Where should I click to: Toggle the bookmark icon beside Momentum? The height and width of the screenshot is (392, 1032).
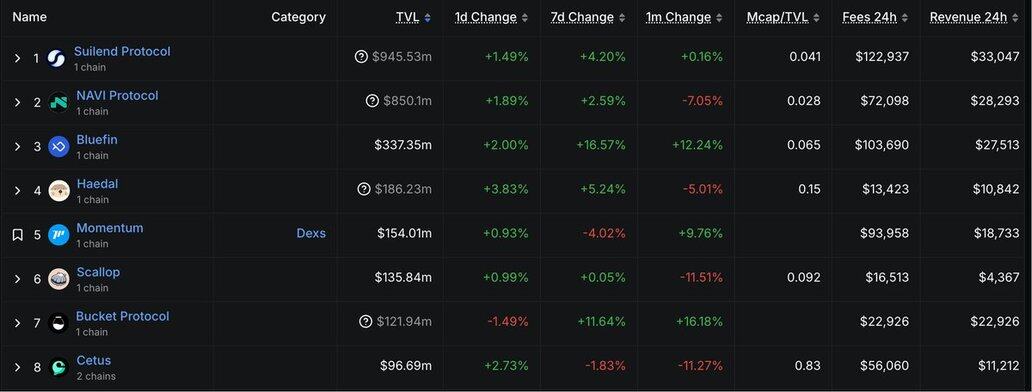(x=18, y=235)
